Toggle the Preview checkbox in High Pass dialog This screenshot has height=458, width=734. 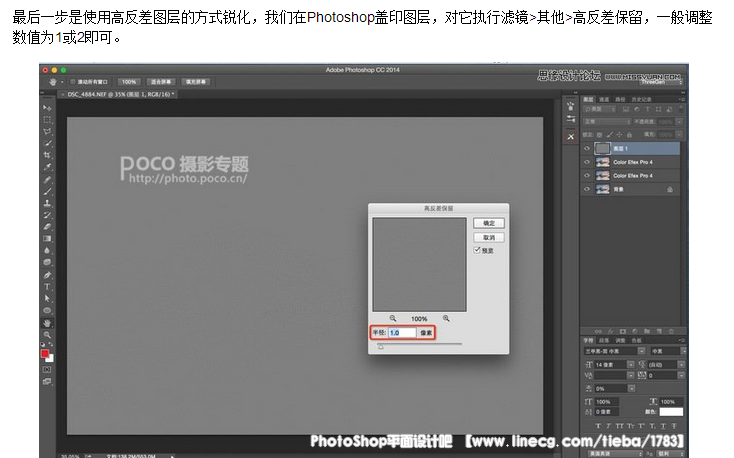click(x=477, y=250)
